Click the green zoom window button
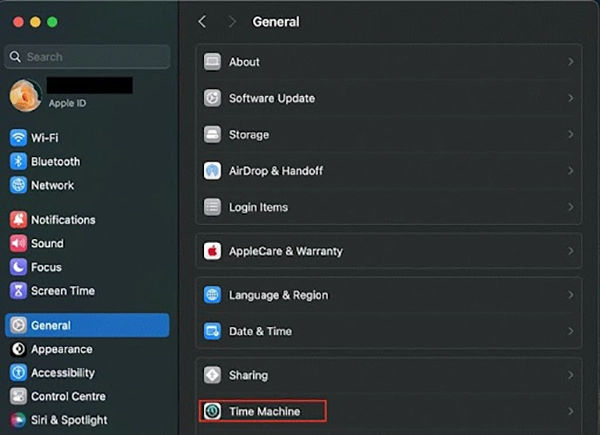 pyautogui.click(x=52, y=22)
